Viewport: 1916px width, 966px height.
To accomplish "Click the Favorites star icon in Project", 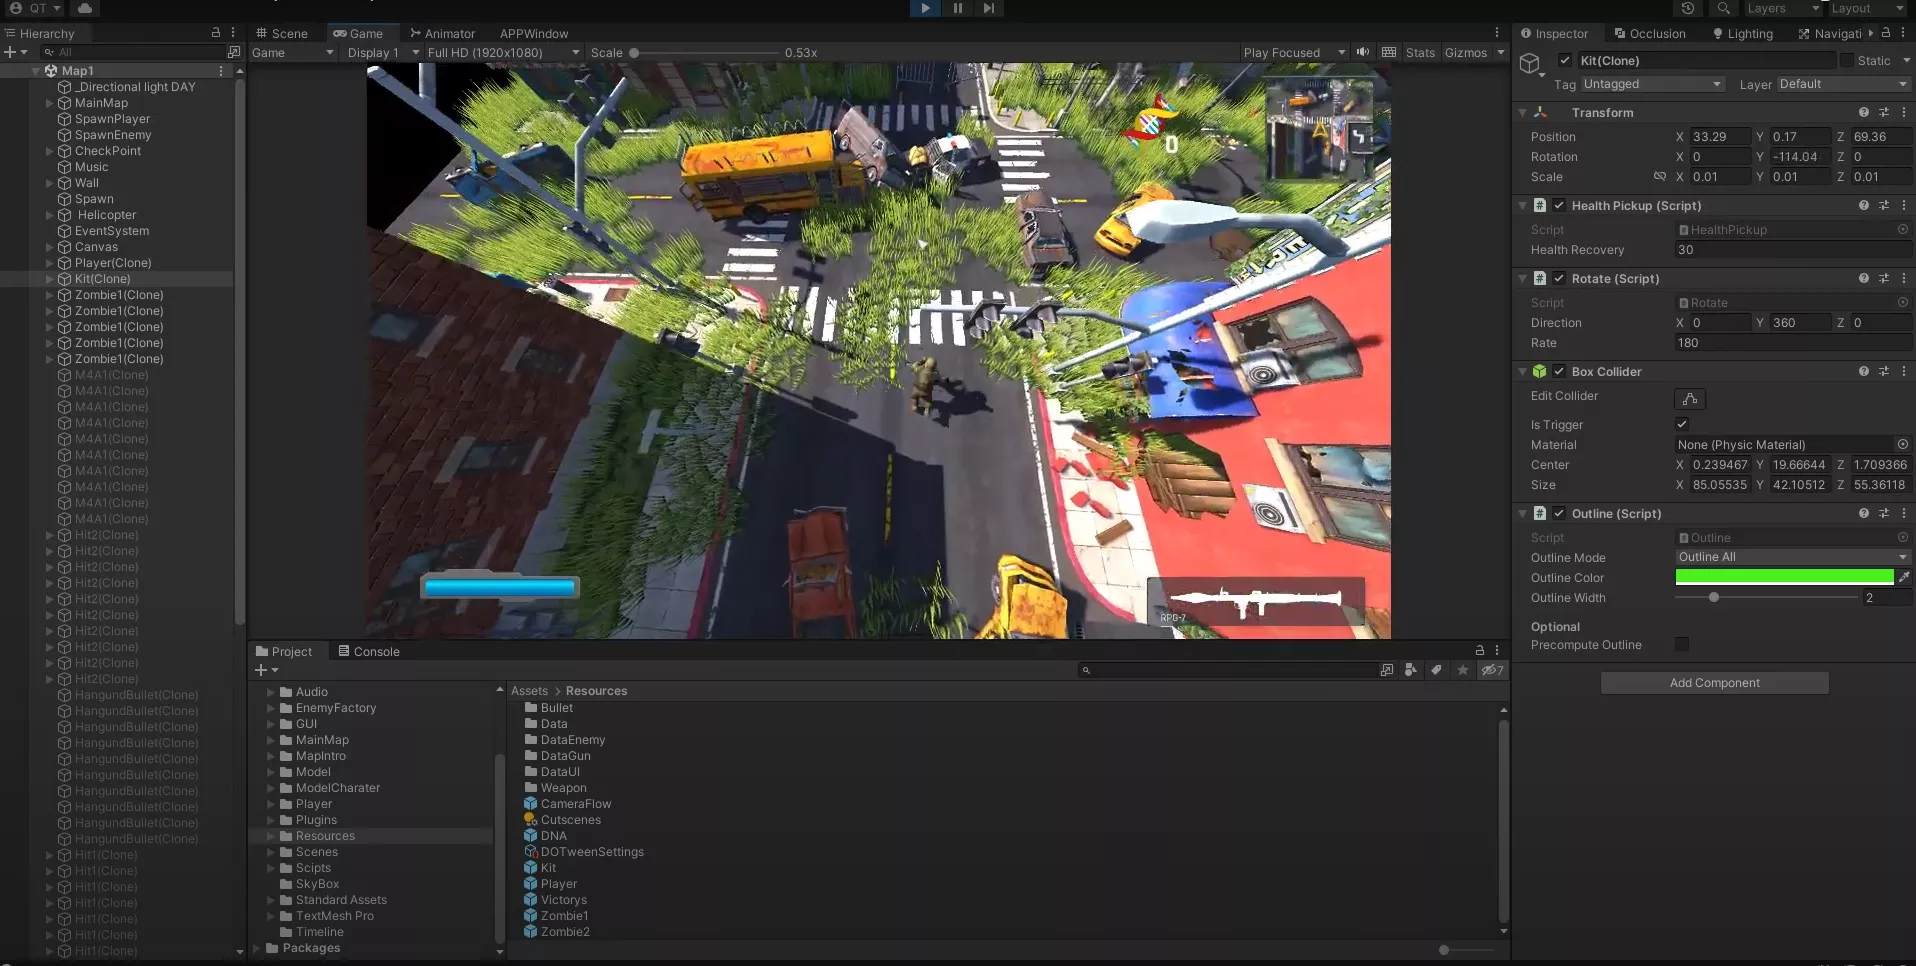I will (x=1463, y=670).
